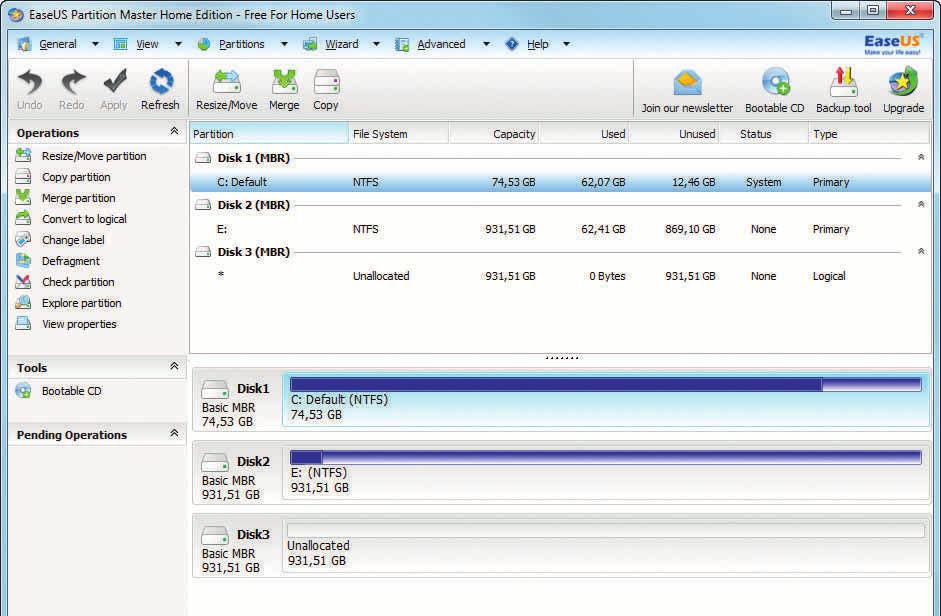
Task: Open the Advanced menu
Action: [441, 44]
